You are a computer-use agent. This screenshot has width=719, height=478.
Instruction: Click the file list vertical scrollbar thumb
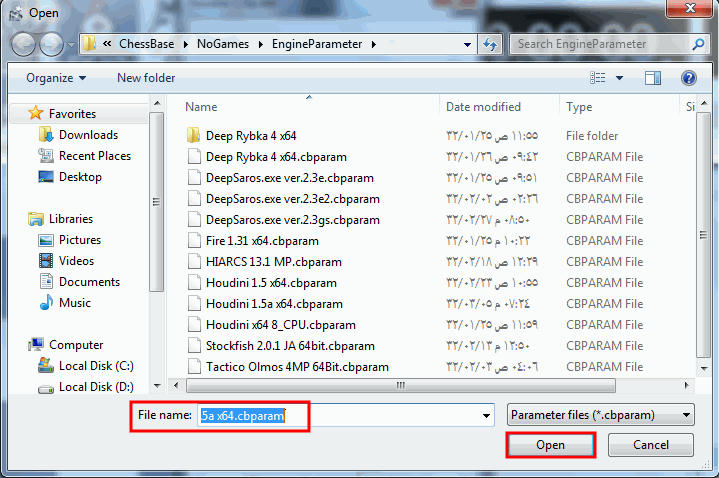click(x=703, y=235)
